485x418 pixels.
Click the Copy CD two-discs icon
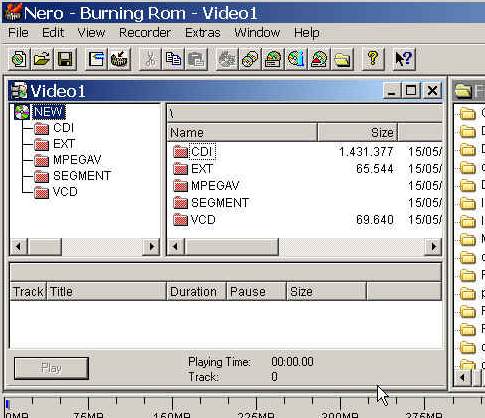click(250, 59)
